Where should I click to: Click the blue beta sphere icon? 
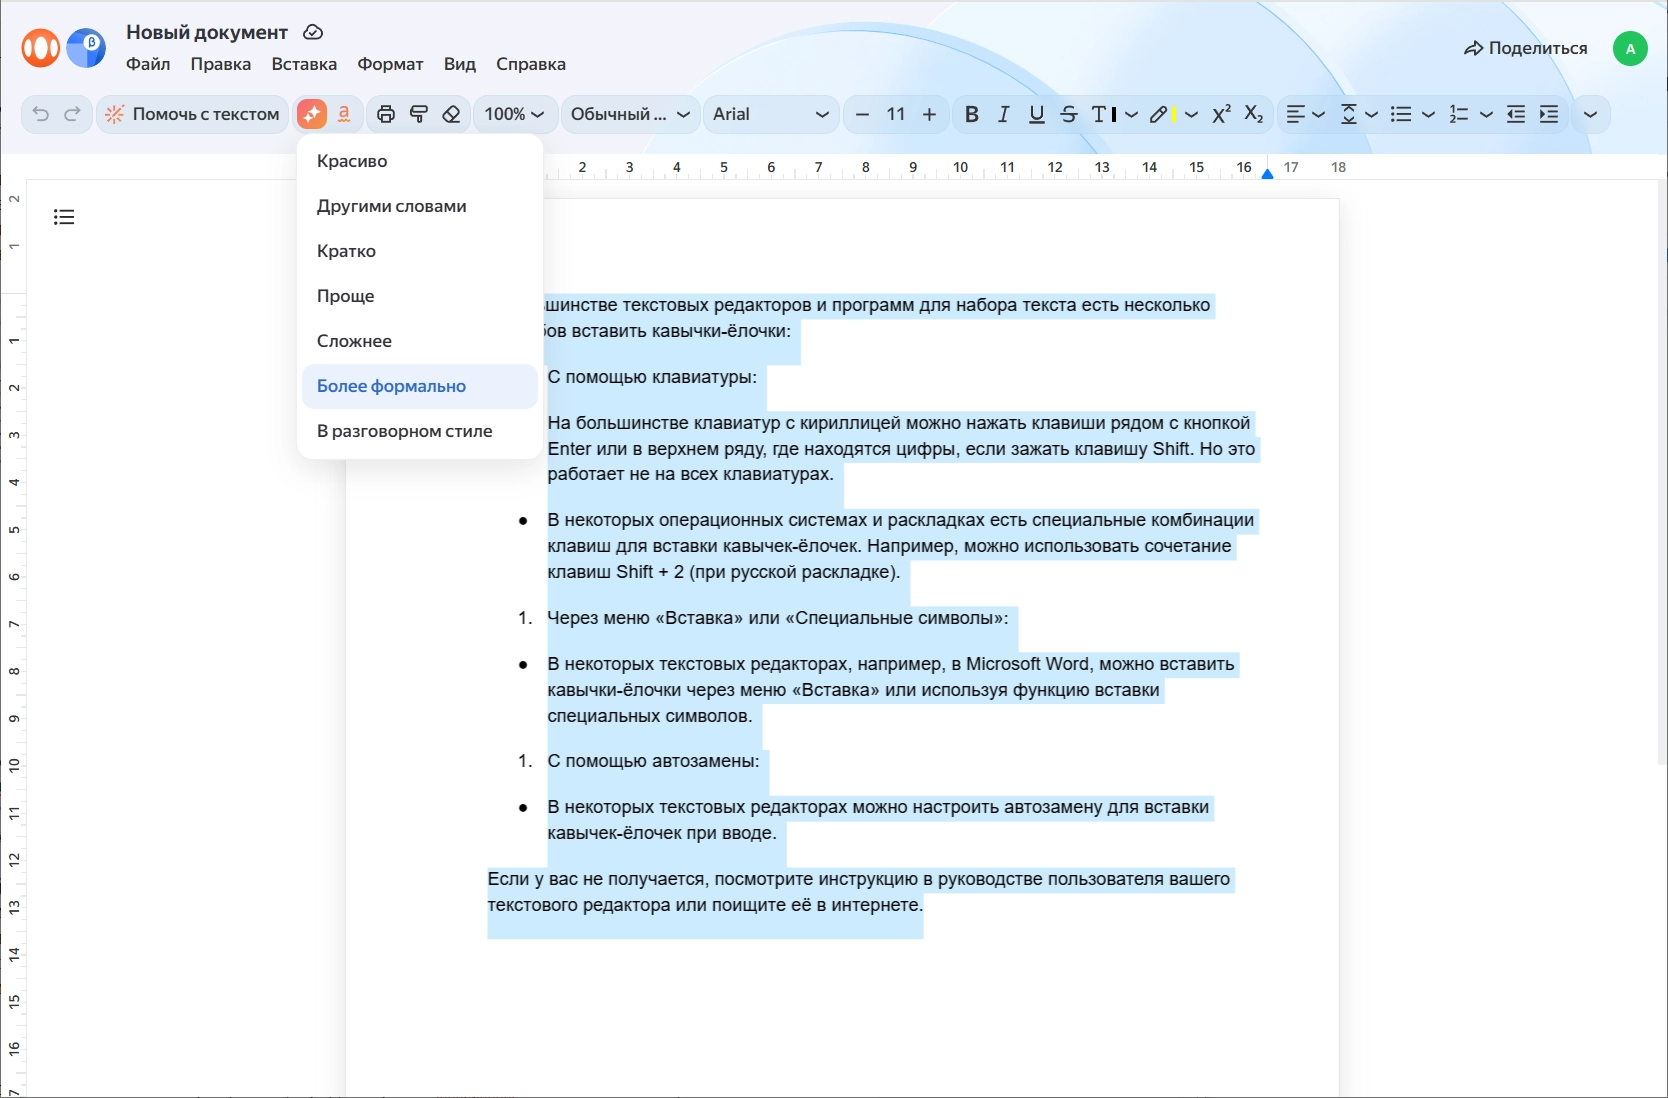point(86,47)
